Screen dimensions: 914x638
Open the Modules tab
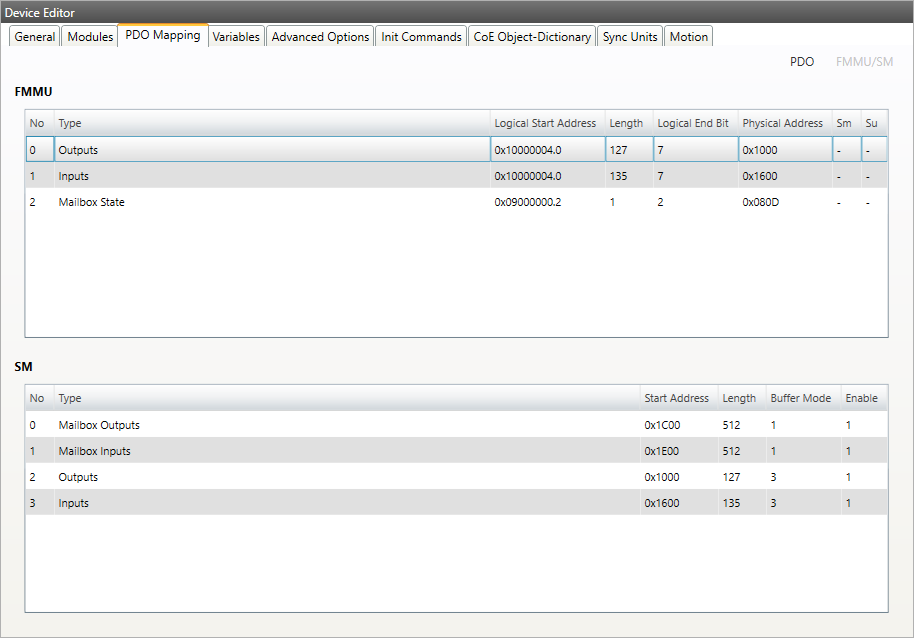90,37
